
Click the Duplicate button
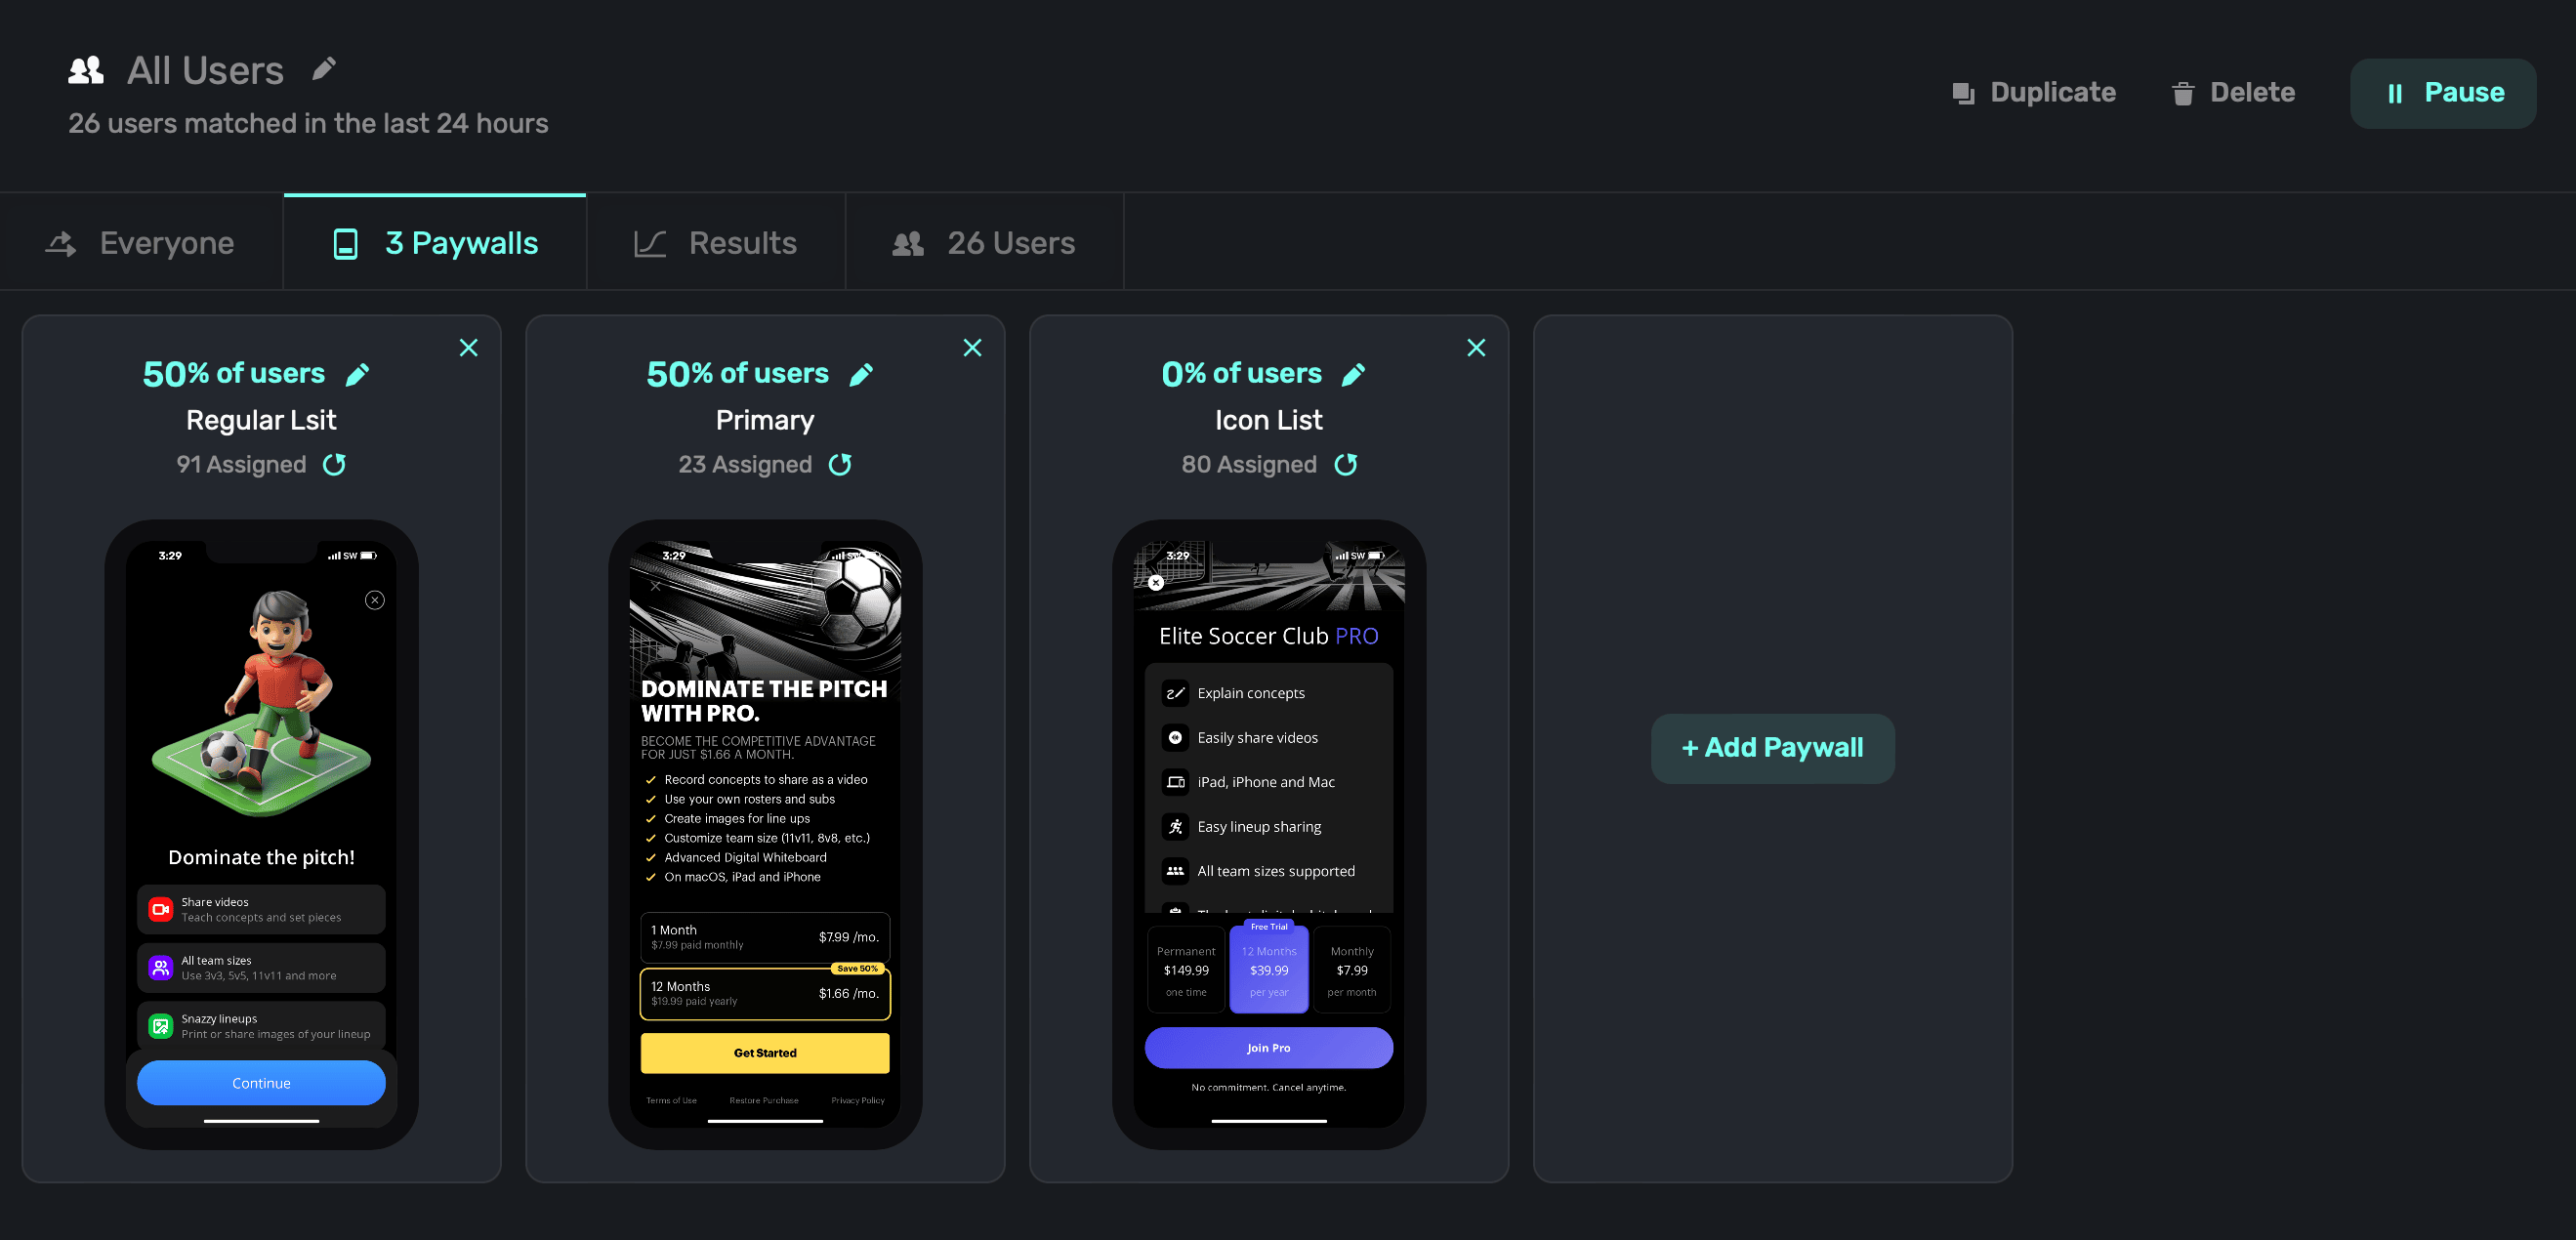tap(2034, 93)
